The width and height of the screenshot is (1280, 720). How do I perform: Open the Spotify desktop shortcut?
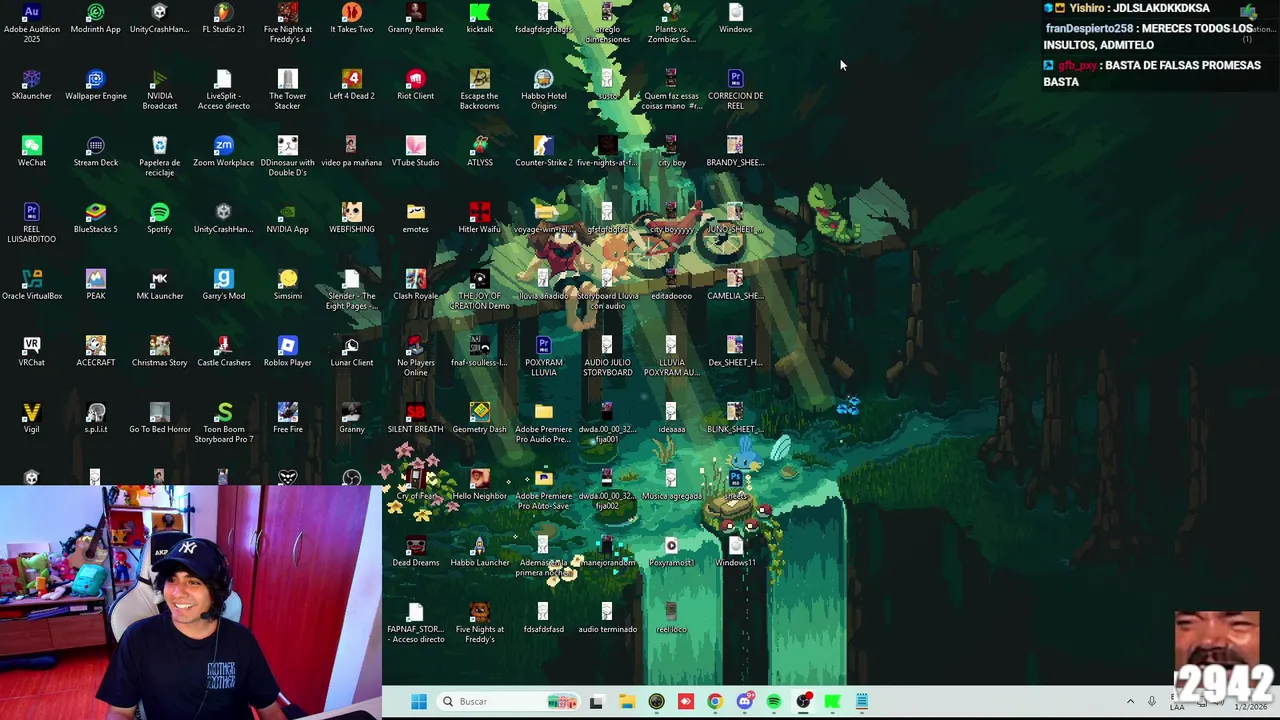pyautogui.click(x=159, y=219)
